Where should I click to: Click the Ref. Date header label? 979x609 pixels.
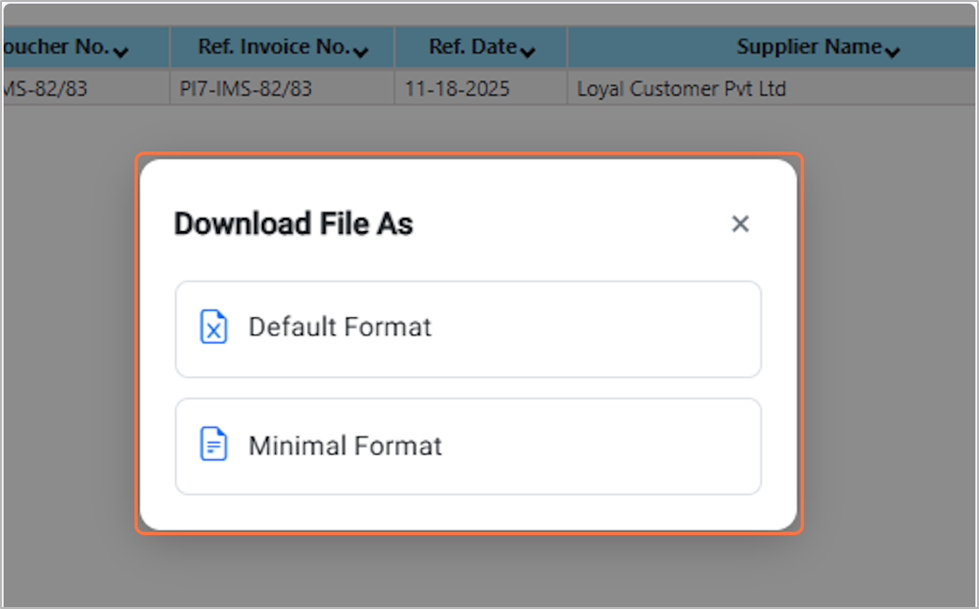point(472,47)
